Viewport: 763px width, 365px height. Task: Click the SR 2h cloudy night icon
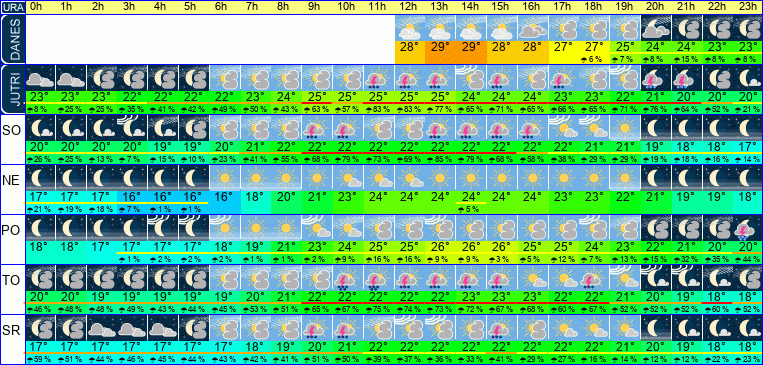click(102, 328)
